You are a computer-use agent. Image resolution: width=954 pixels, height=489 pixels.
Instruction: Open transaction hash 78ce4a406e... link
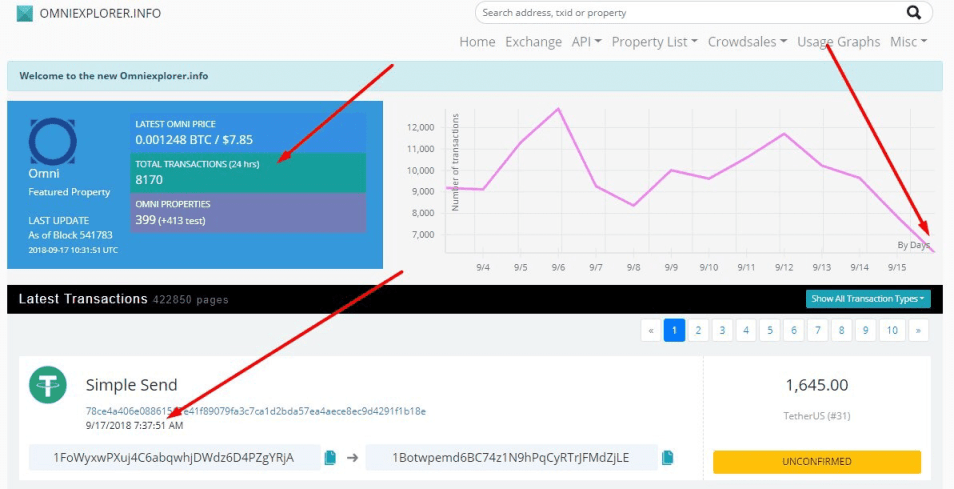point(256,411)
